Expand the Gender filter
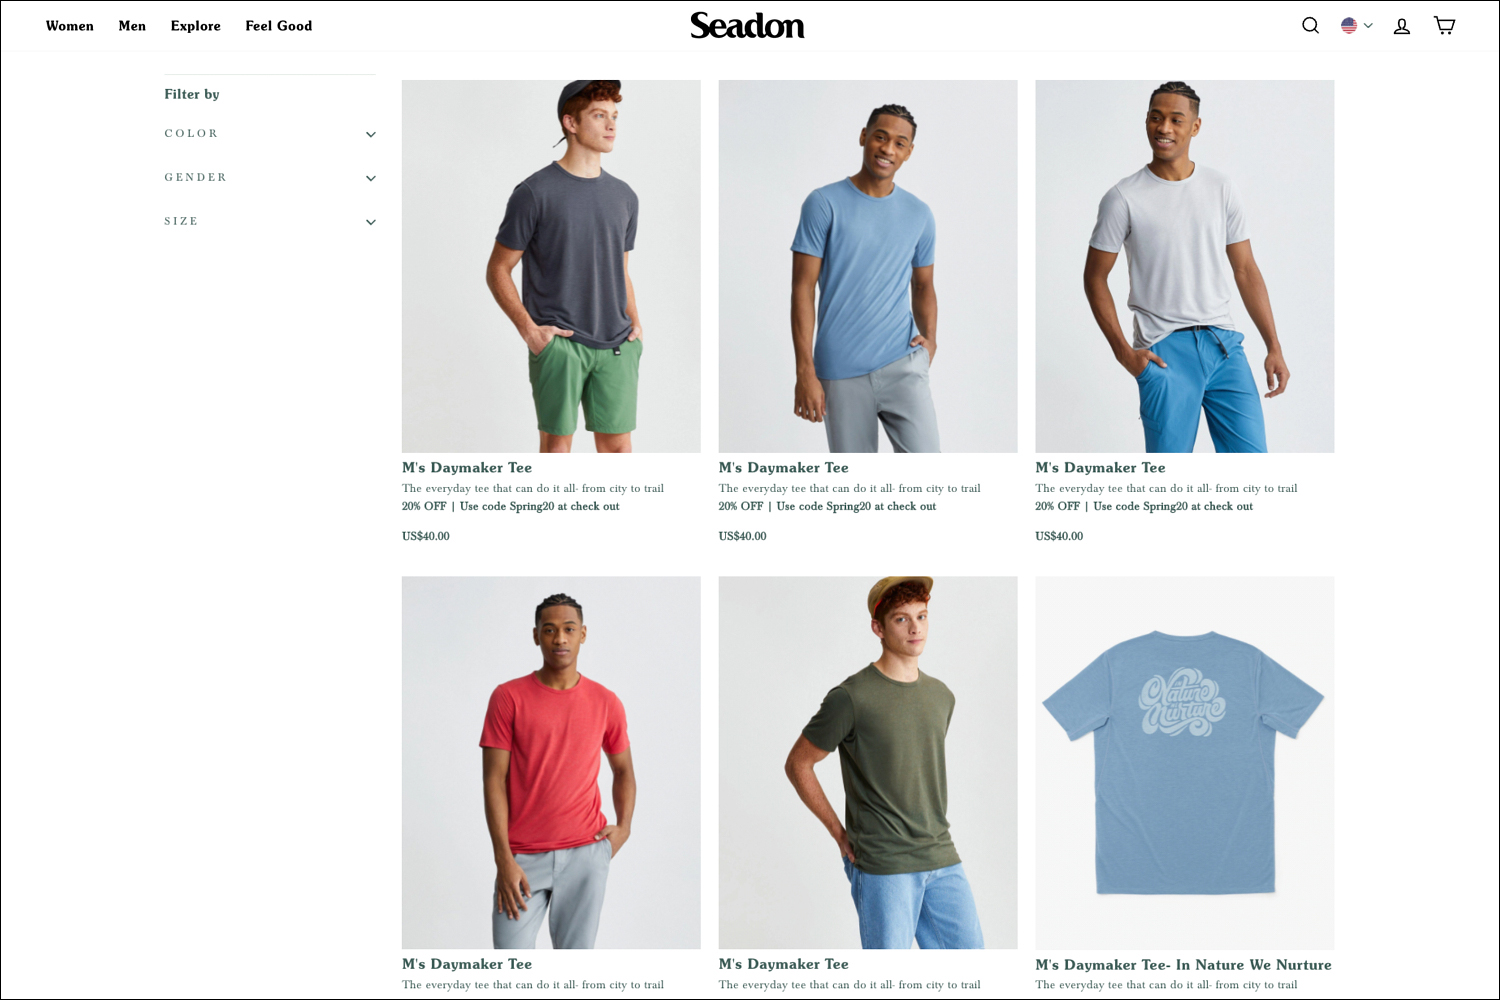Image resolution: width=1500 pixels, height=1000 pixels. point(270,178)
